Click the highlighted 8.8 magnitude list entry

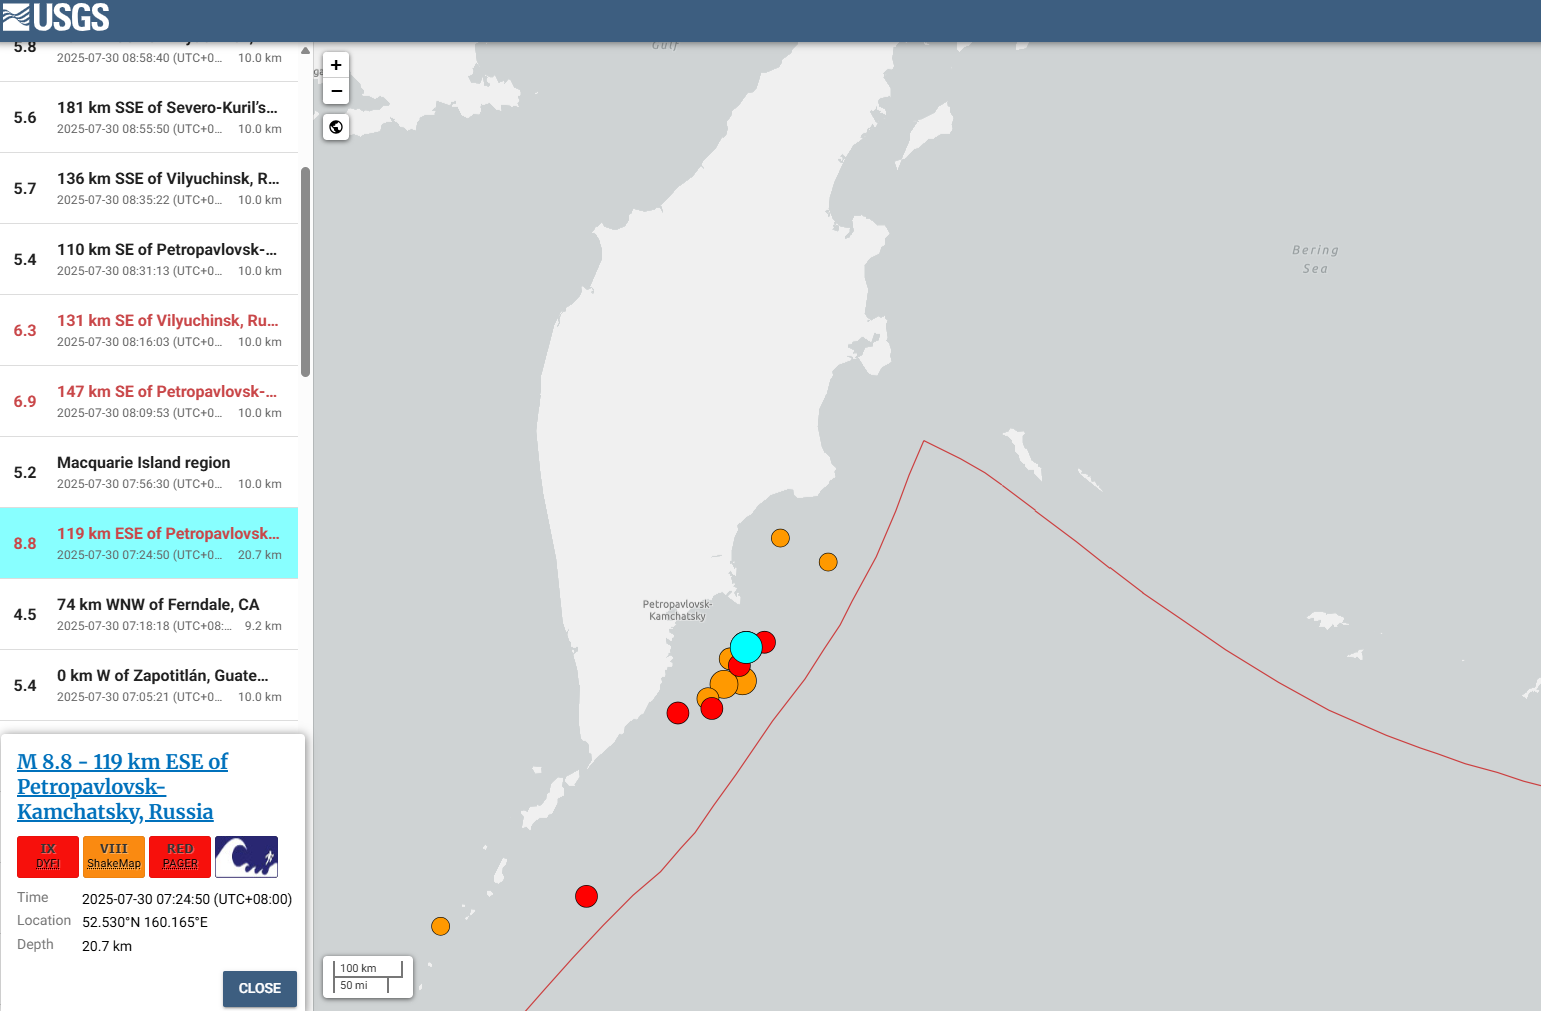pos(149,543)
